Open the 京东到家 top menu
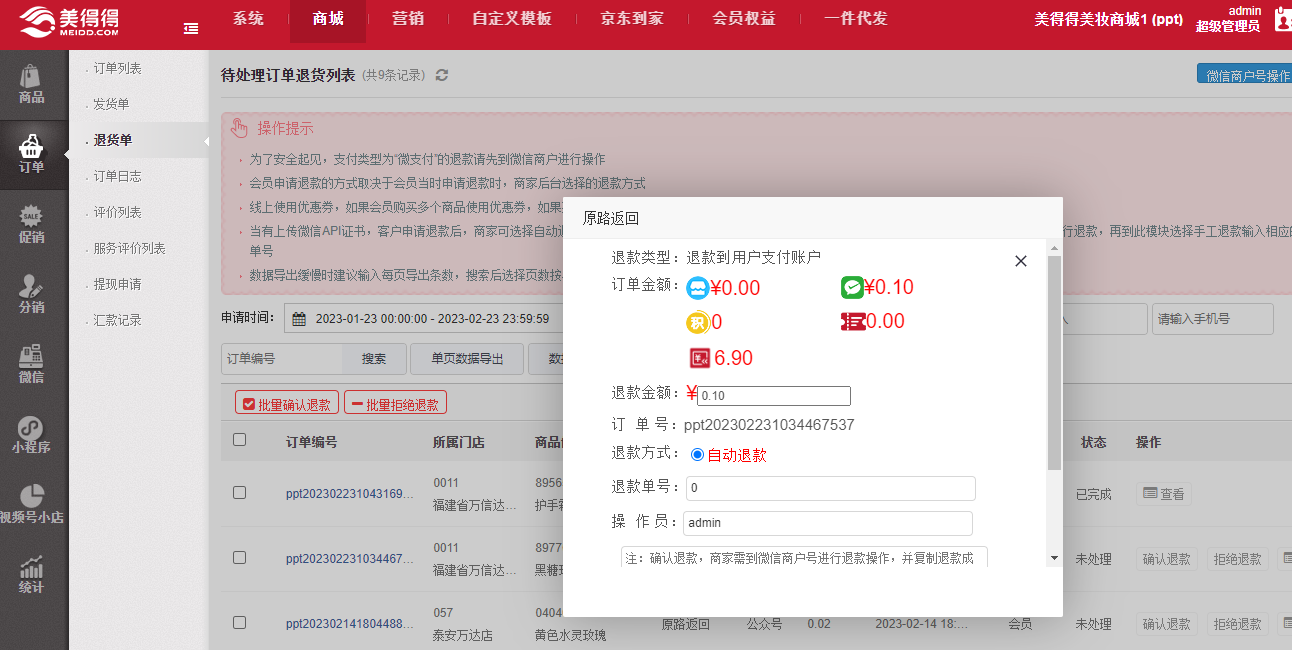This screenshot has height=650, width=1292. click(x=632, y=19)
